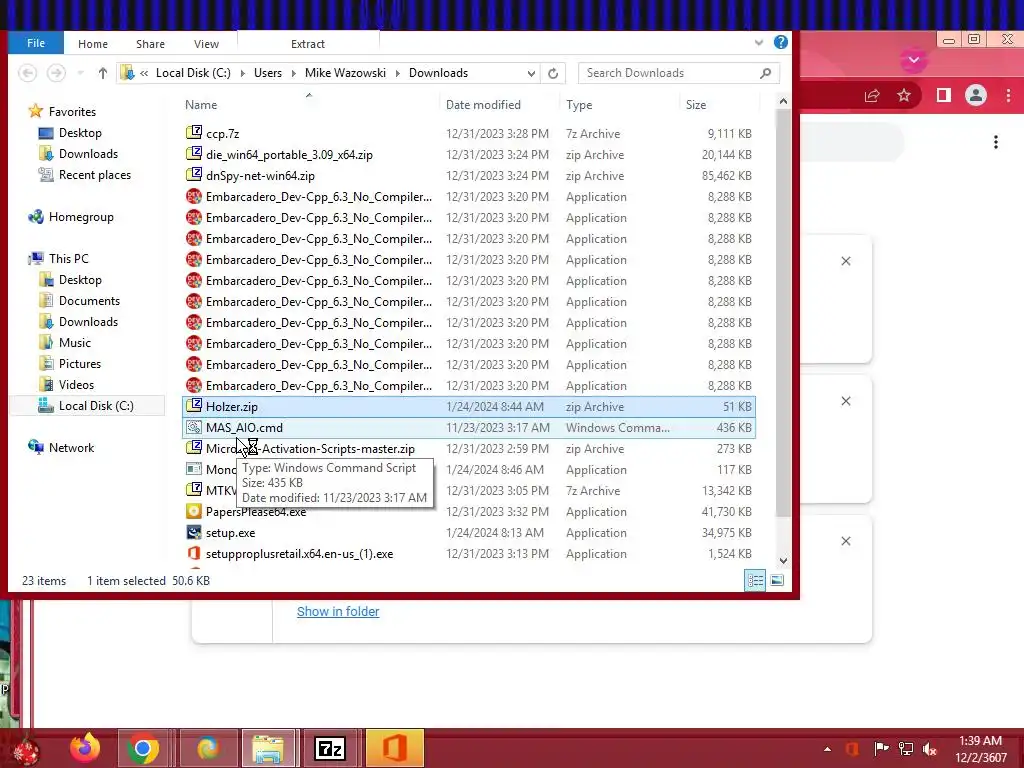Sort by the Type column header
1024x768 pixels.
(579, 104)
